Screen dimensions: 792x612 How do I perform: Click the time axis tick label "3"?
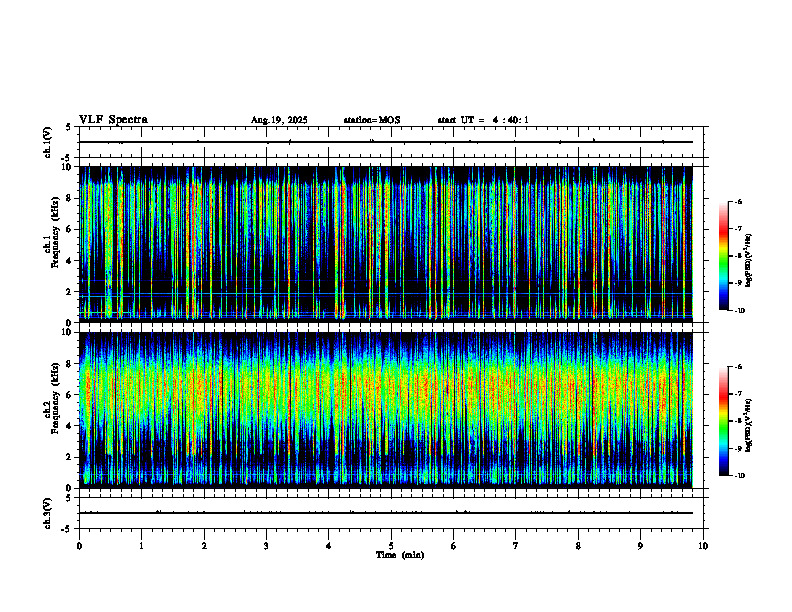pos(266,546)
